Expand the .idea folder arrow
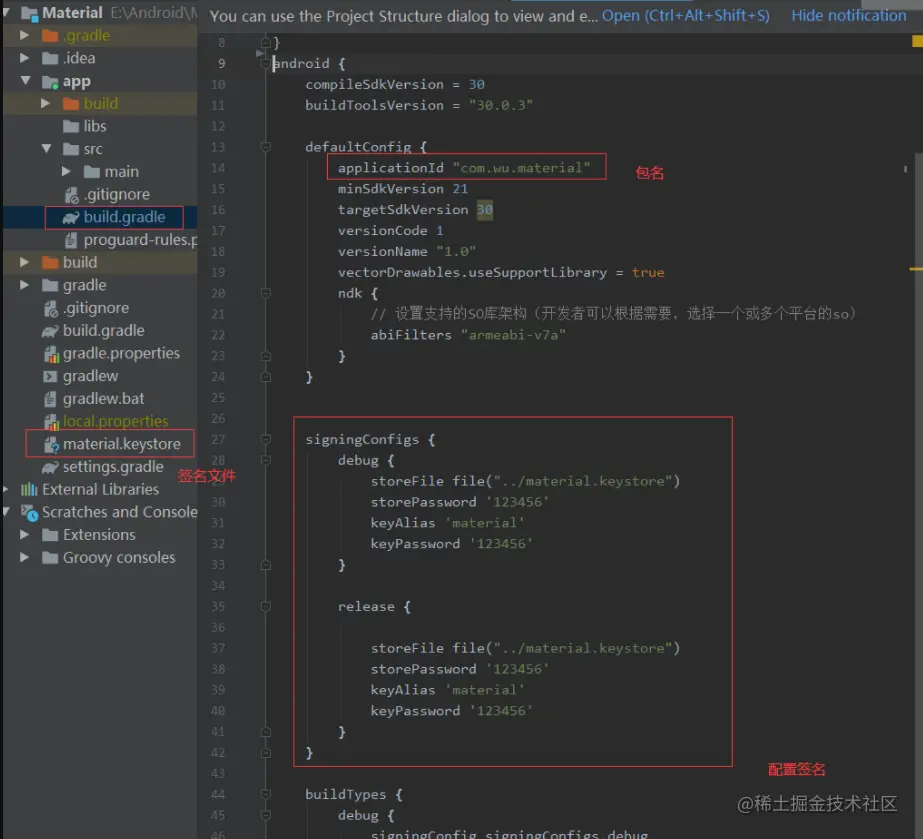The image size is (923, 839). coord(24,58)
